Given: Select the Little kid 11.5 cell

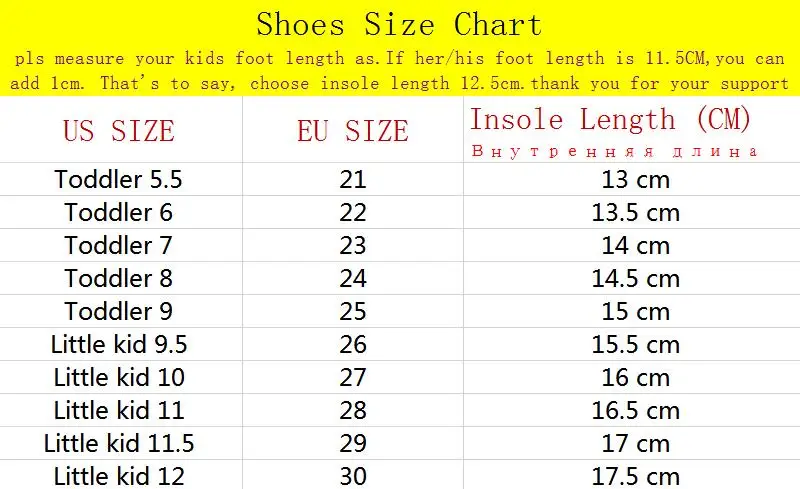Looking at the screenshot, I should click(119, 443).
